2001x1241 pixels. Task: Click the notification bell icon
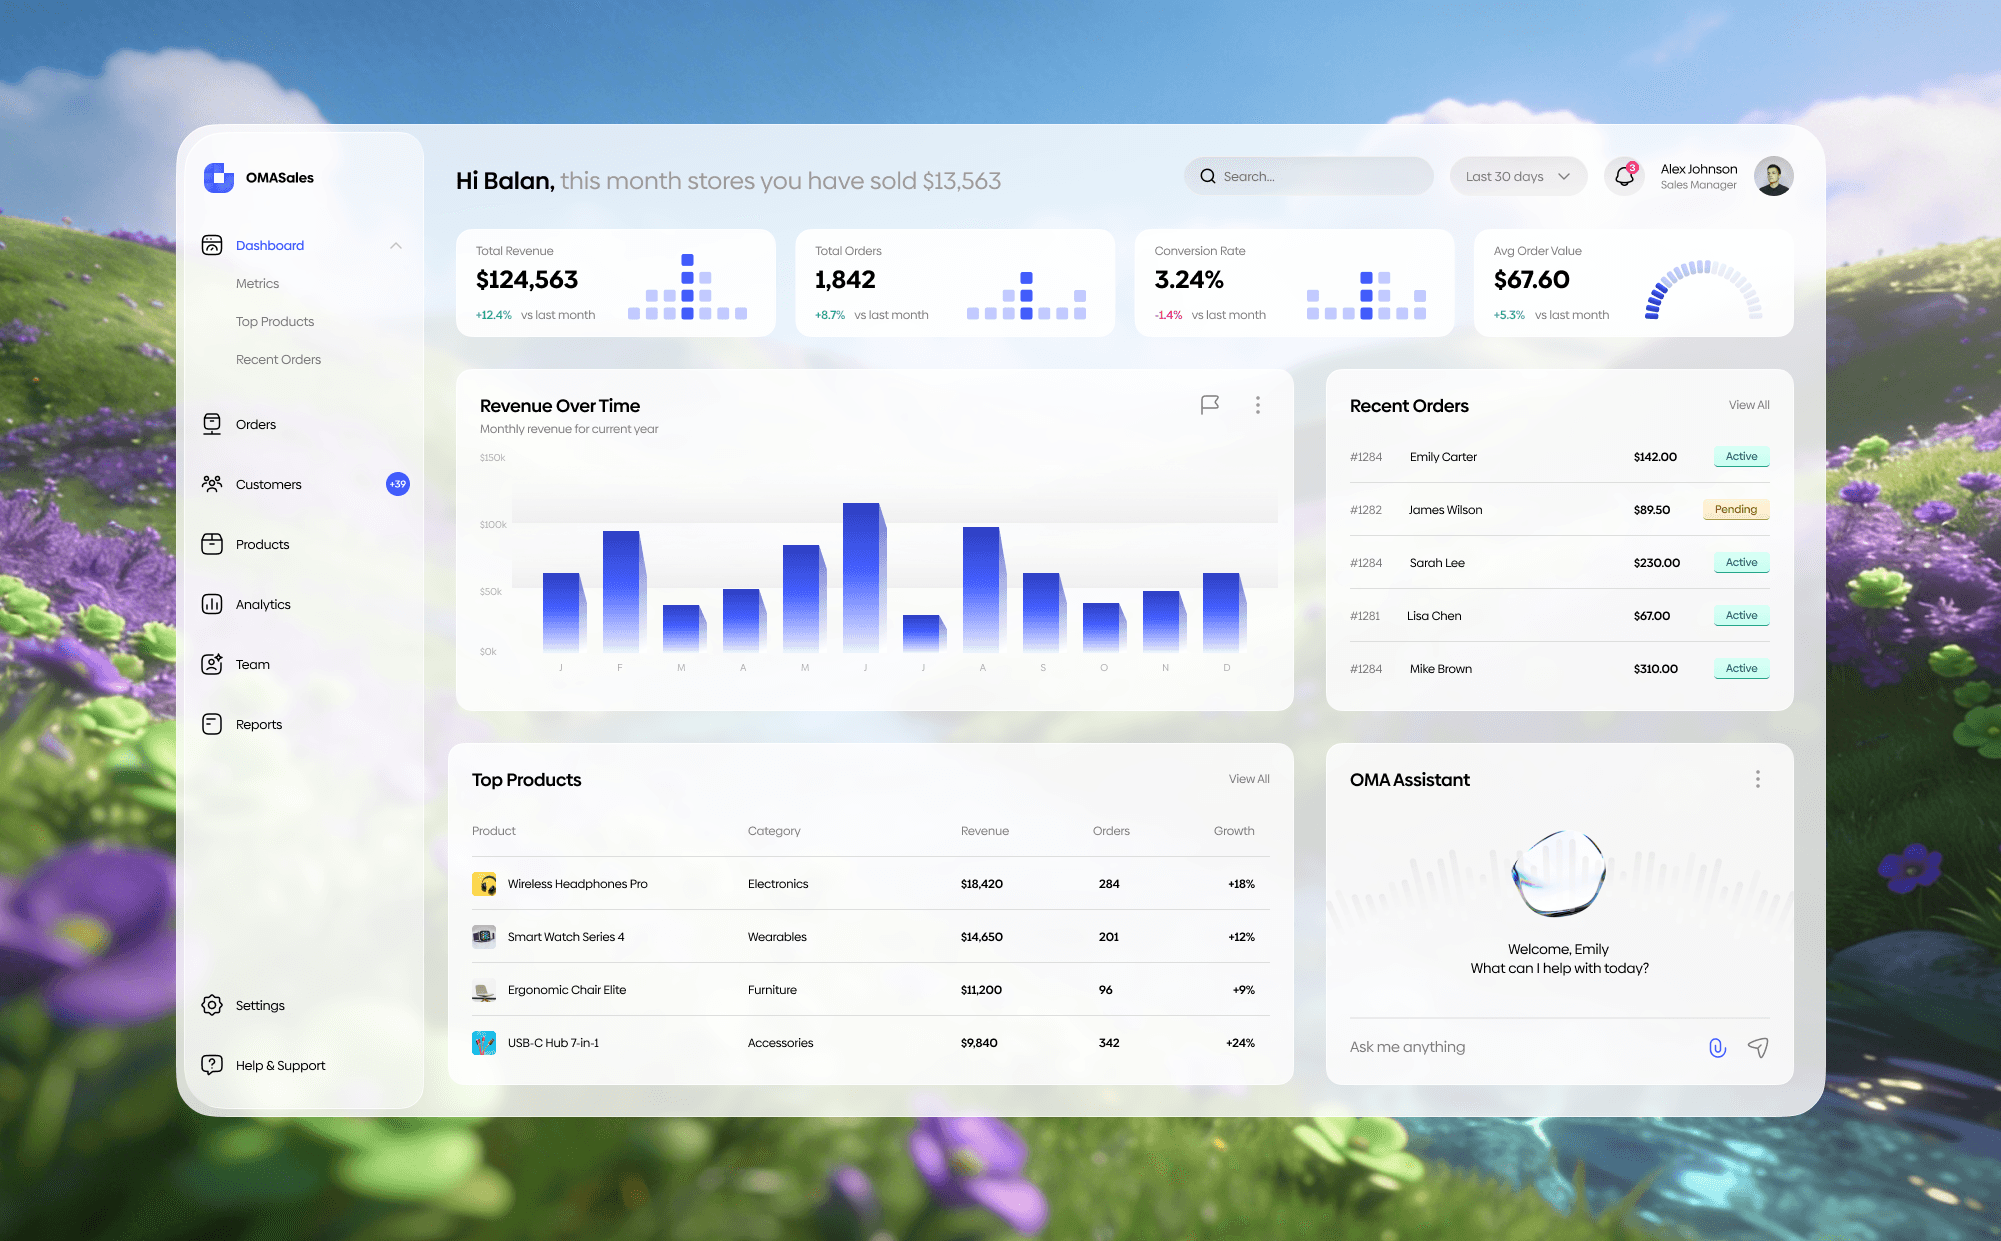[x=1624, y=176]
